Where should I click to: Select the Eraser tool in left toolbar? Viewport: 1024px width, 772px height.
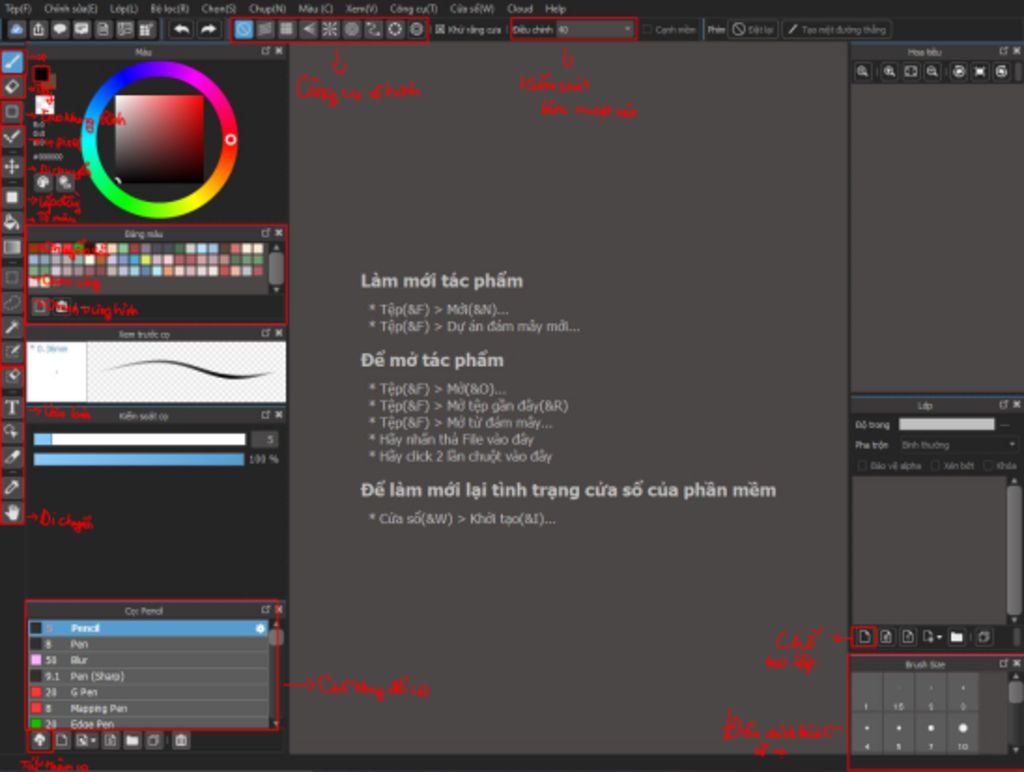tap(12, 86)
